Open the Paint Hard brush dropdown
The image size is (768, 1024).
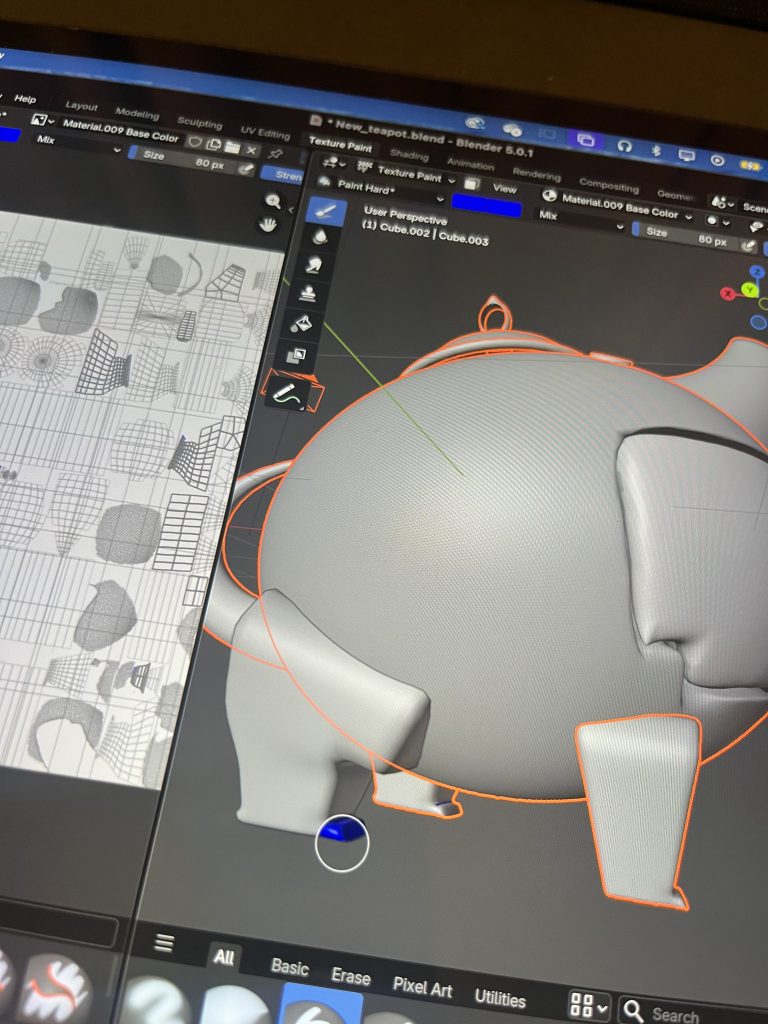tap(372, 187)
